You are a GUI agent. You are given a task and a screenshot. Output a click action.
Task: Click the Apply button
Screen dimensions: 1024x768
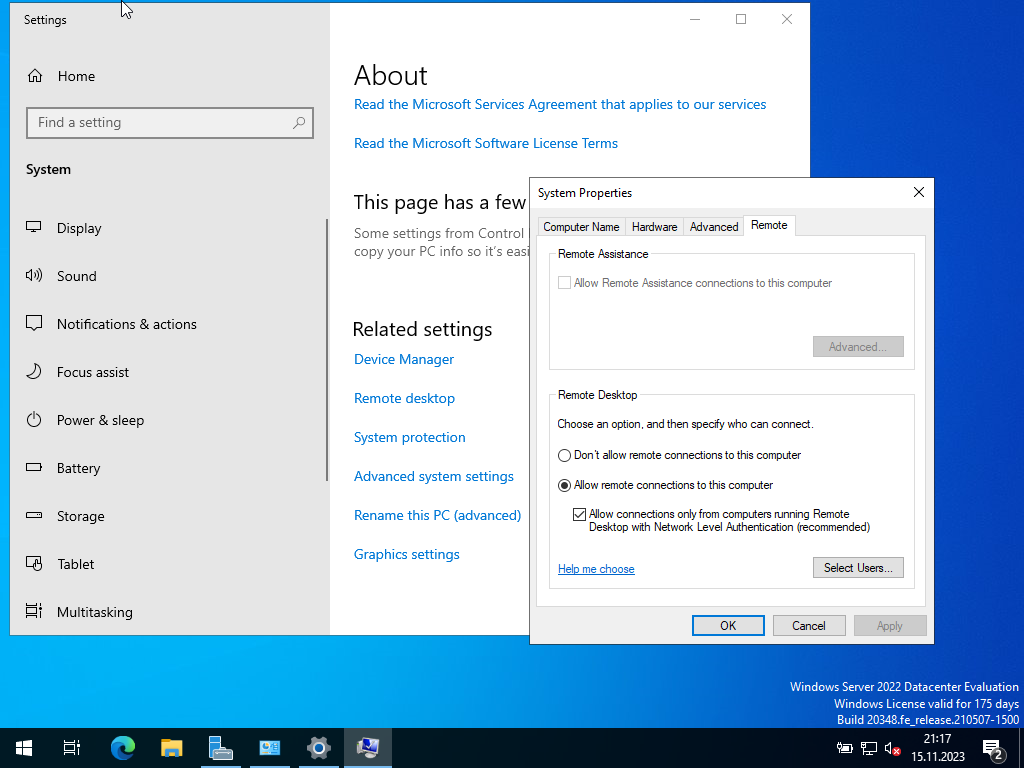(x=889, y=626)
